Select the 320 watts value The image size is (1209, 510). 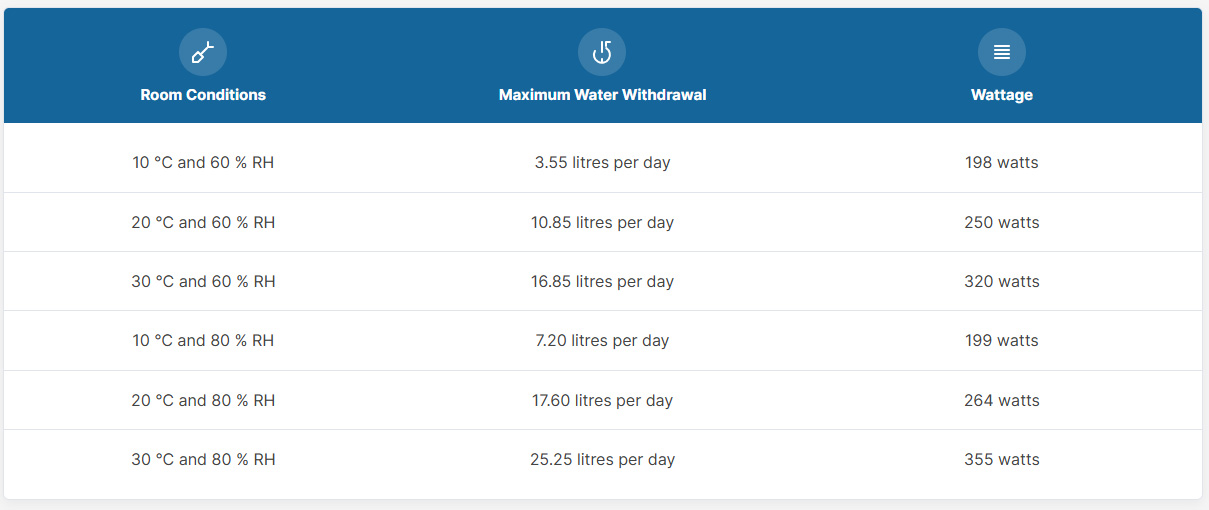coord(1002,281)
